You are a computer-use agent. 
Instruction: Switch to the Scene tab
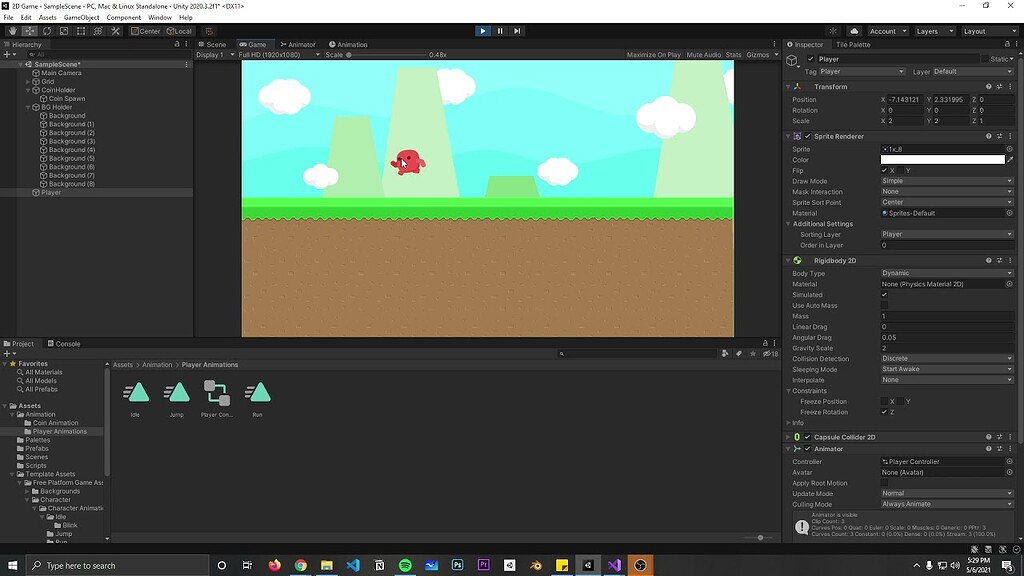(x=215, y=44)
